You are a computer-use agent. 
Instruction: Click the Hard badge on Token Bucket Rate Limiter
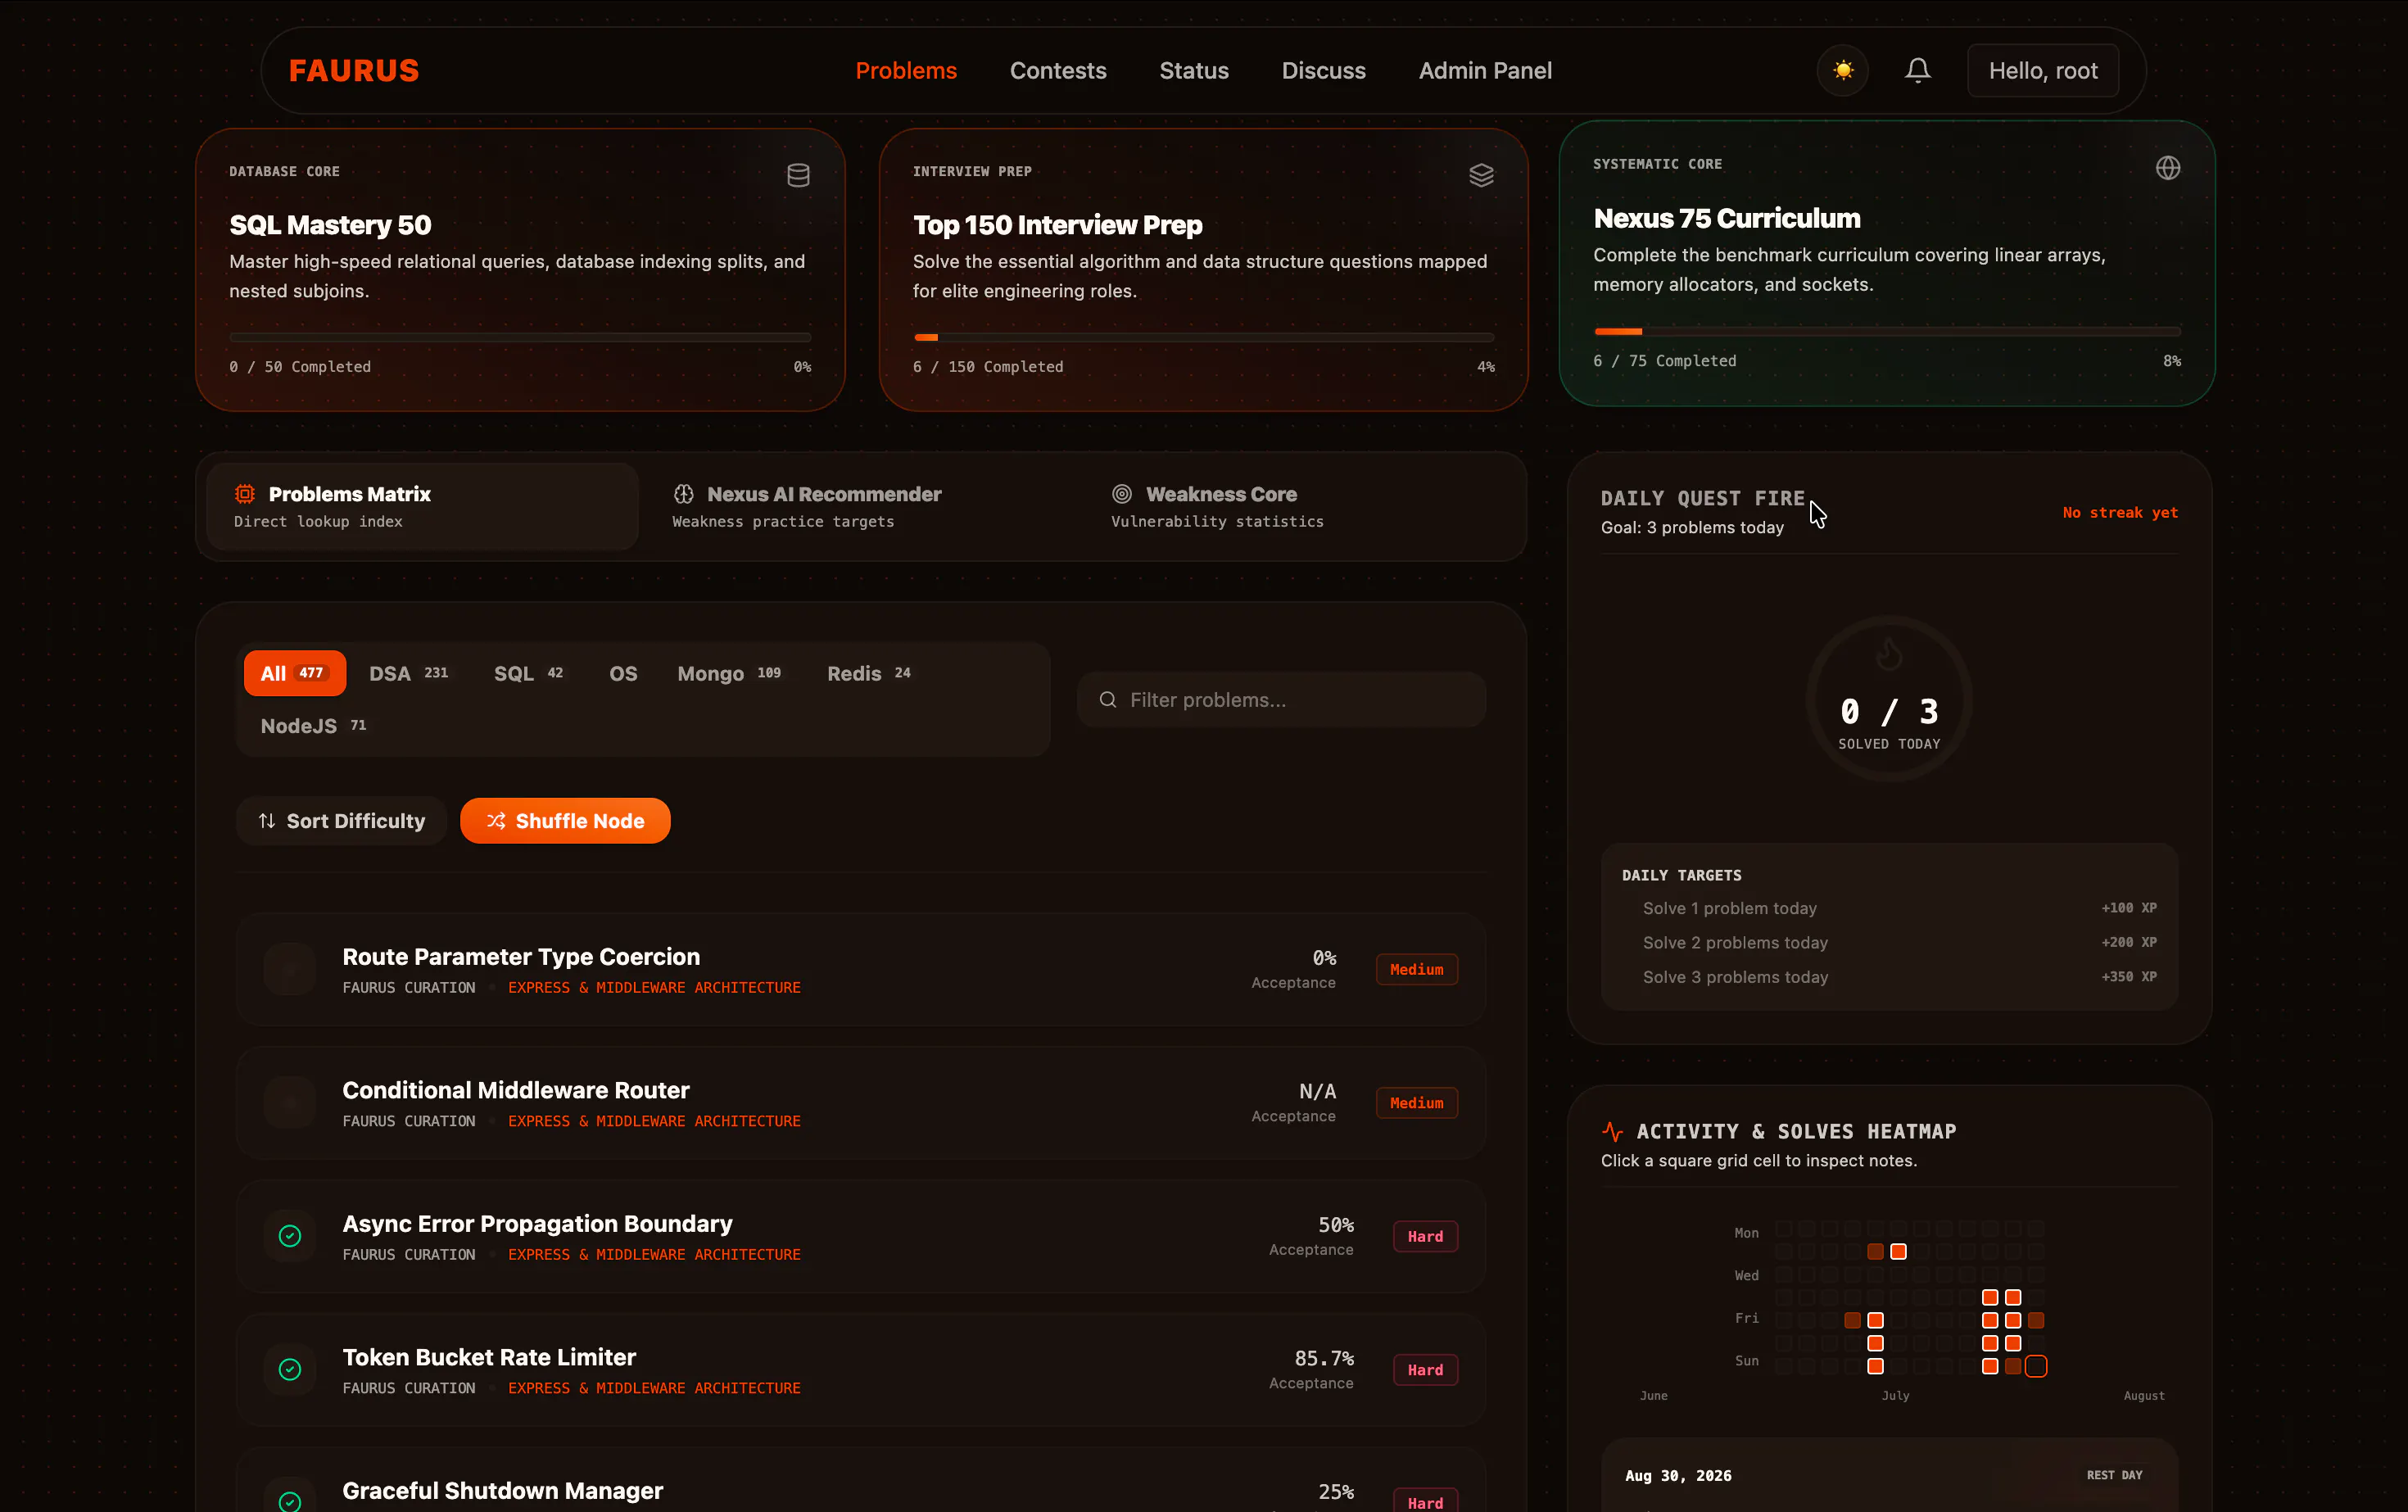(x=1425, y=1370)
